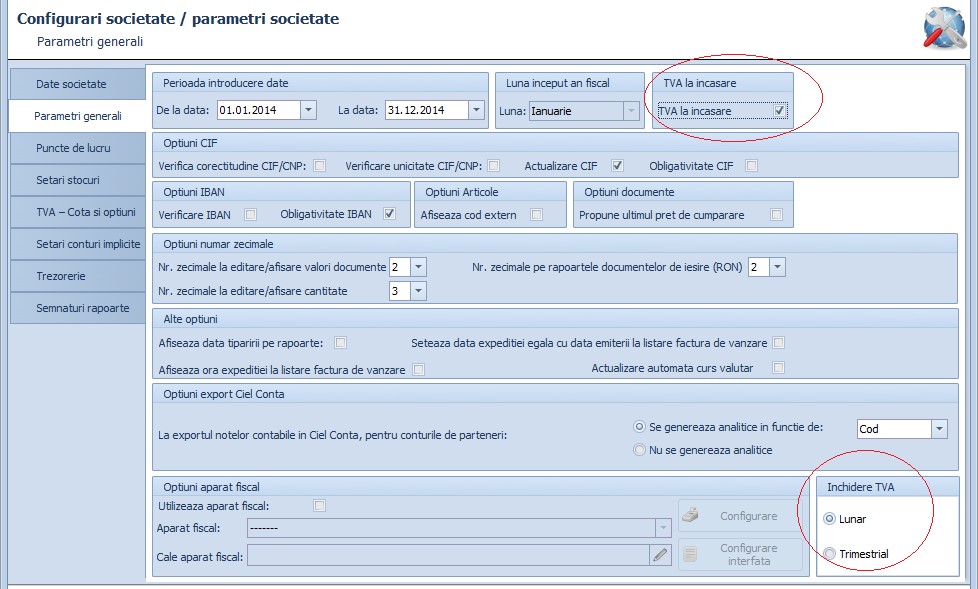Toggle the Obligativitate IBAN checkbox
This screenshot has width=978, height=589.
click(x=389, y=213)
